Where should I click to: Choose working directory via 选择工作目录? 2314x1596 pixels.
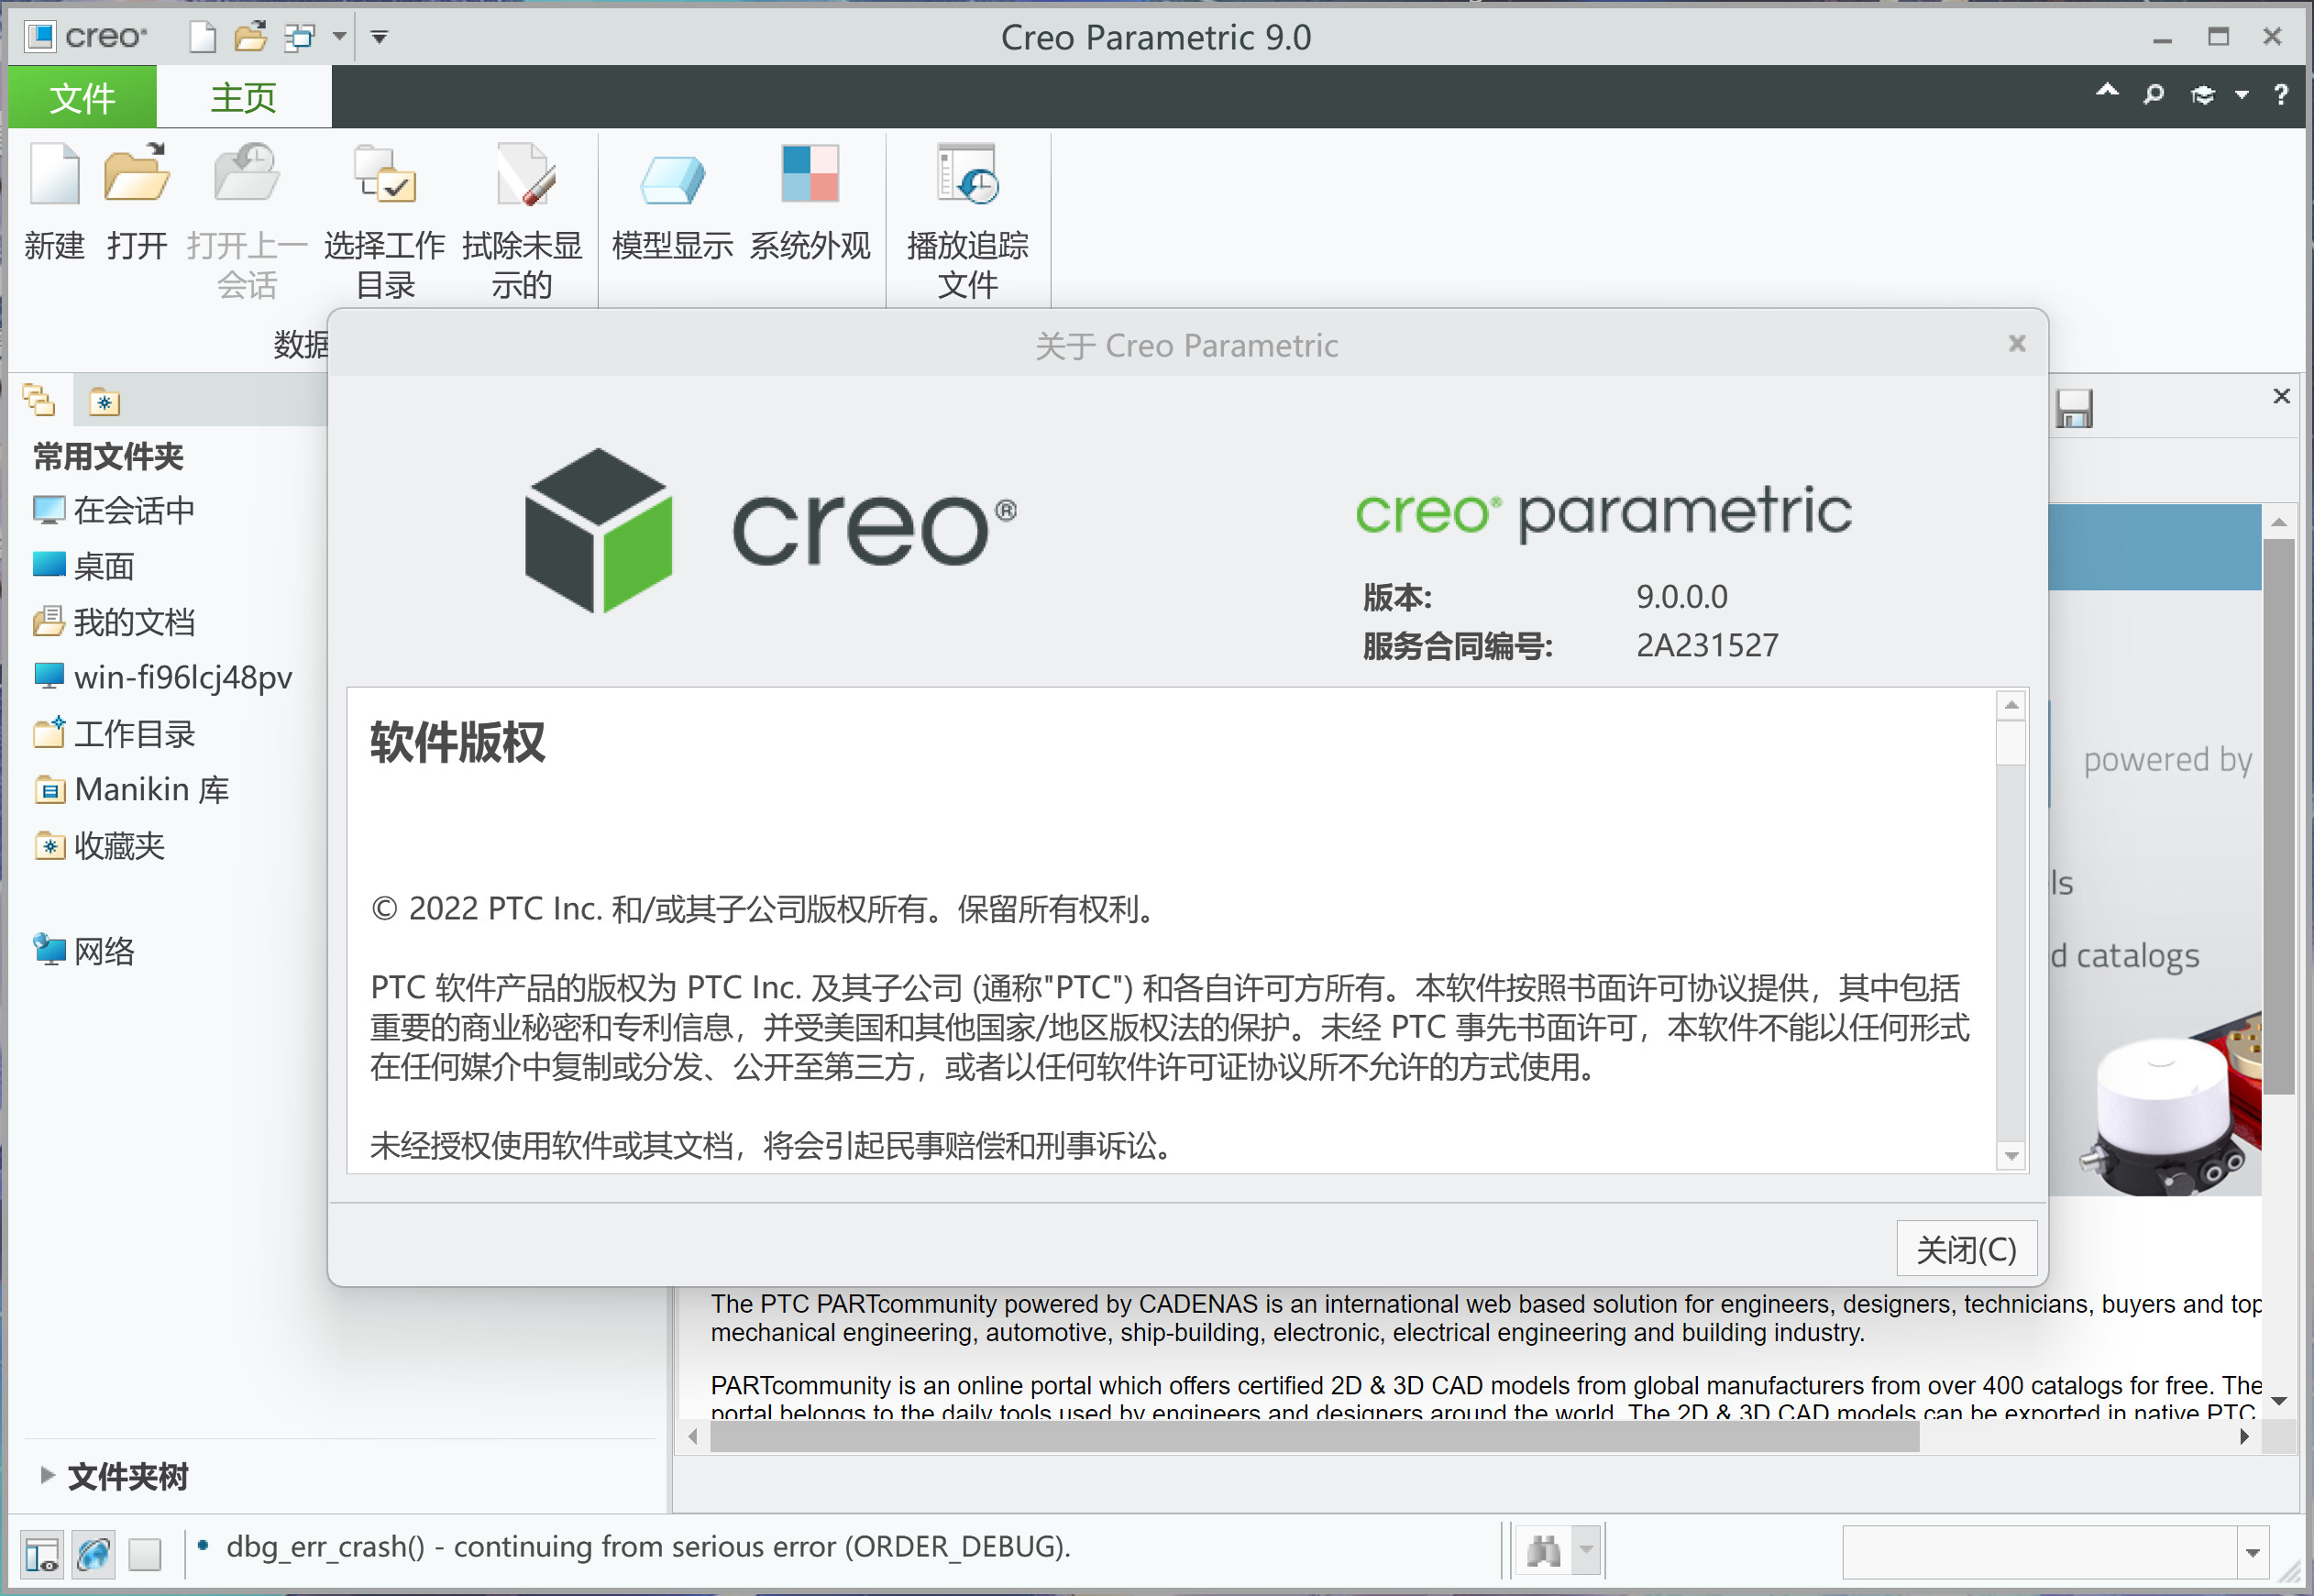[385, 221]
